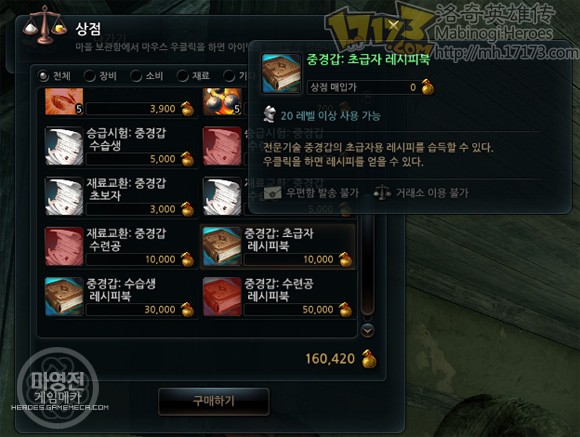Viewport: 580px width, 437px height.
Task: Select the red 중경갑: 수련공 레시피북 book icon
Action: [222, 297]
